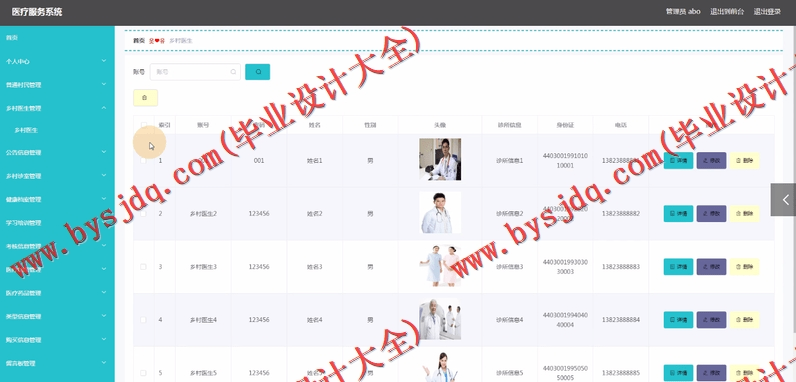Expand the 普通村民管理 sidebar menu

click(57, 85)
